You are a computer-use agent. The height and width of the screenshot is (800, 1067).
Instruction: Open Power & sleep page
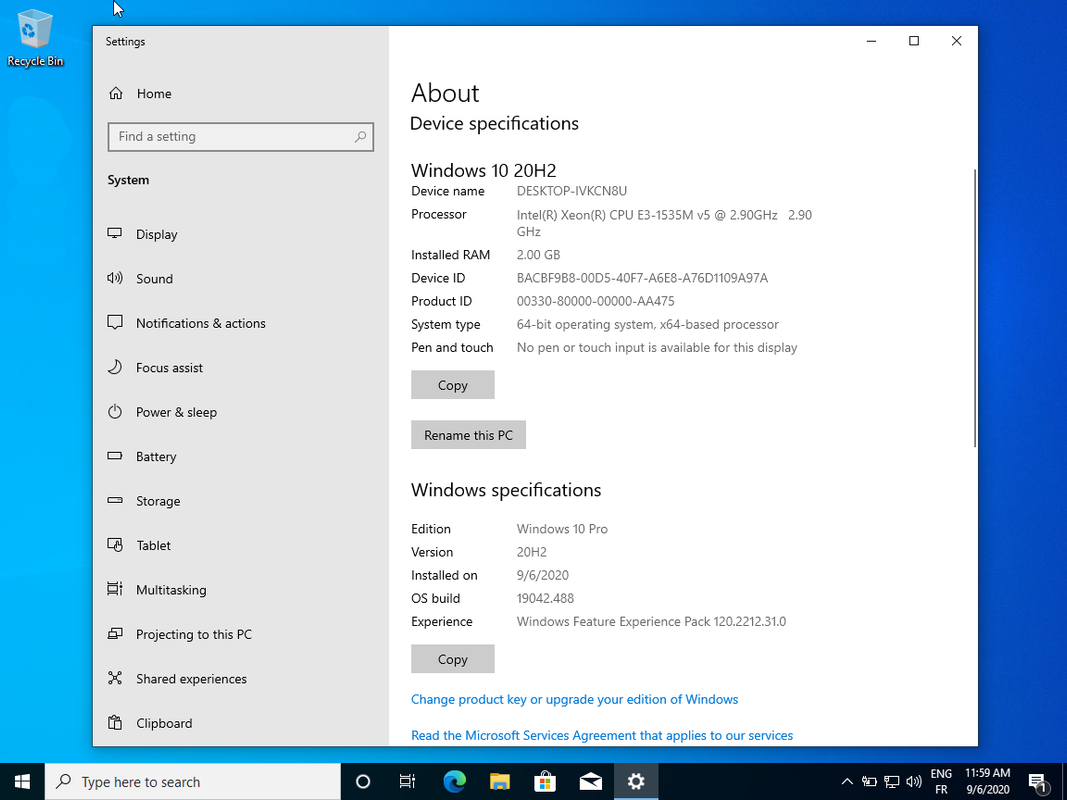click(240, 412)
